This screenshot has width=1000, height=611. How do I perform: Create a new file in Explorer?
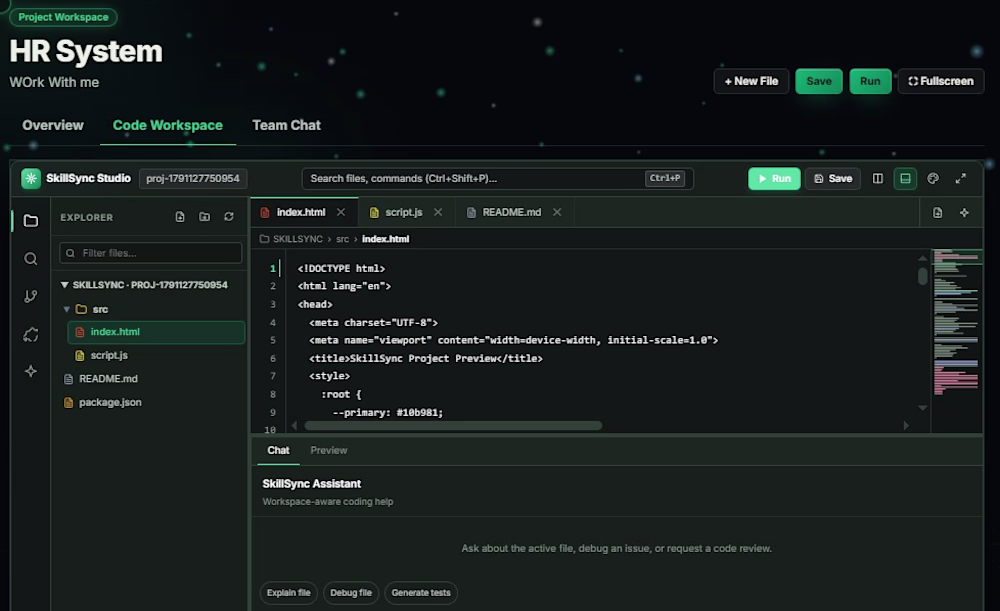(x=180, y=217)
